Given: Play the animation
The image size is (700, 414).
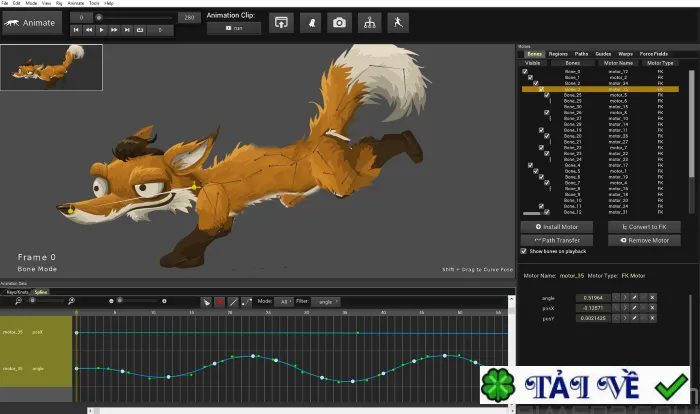Looking at the screenshot, I should 101,30.
